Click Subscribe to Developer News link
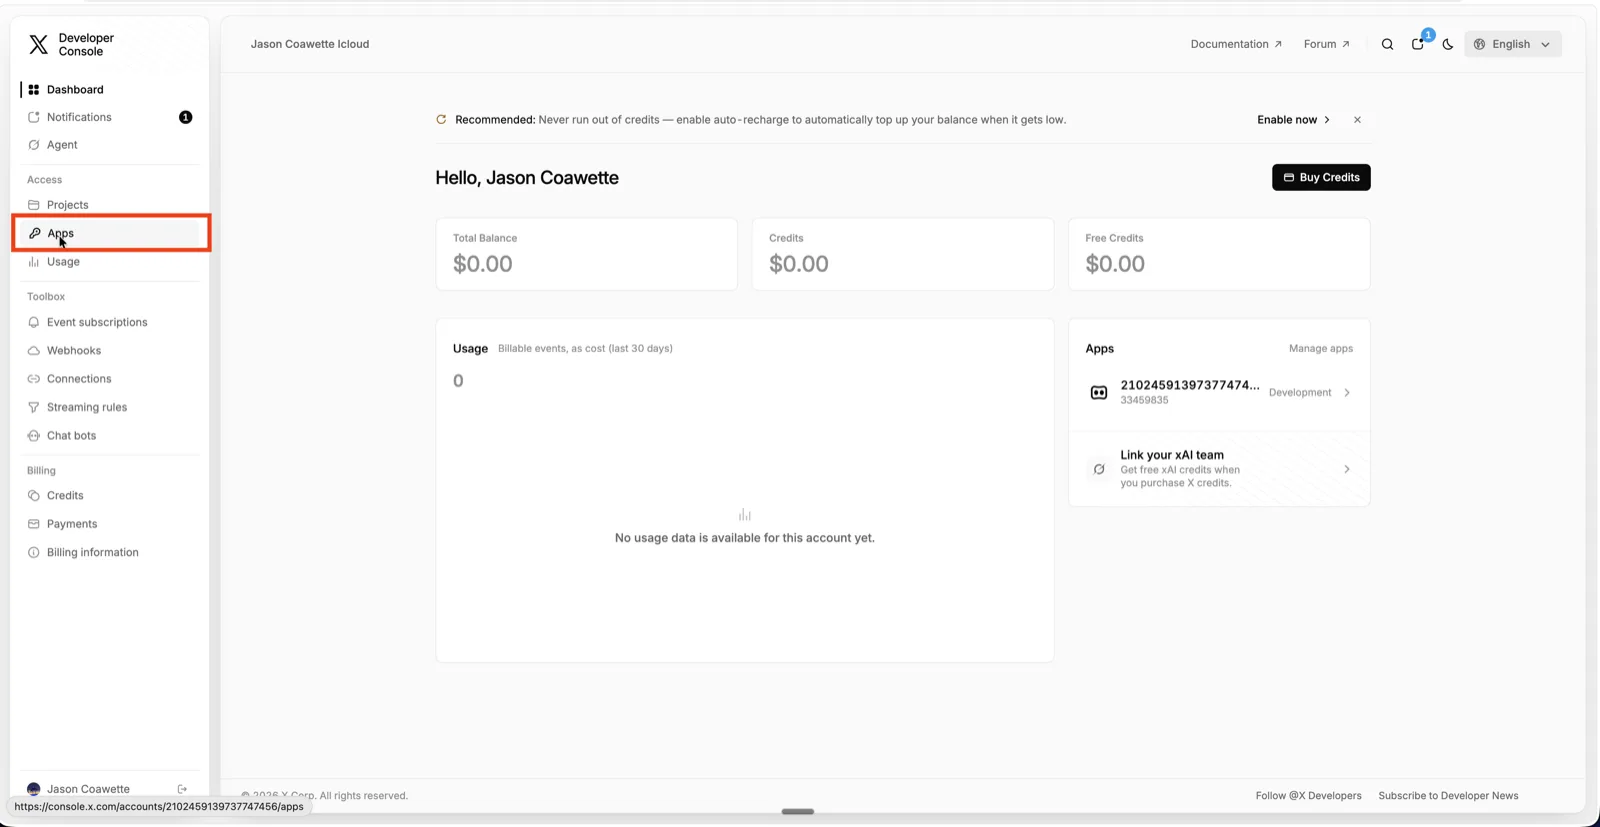Image resolution: width=1600 pixels, height=827 pixels. pyautogui.click(x=1448, y=796)
